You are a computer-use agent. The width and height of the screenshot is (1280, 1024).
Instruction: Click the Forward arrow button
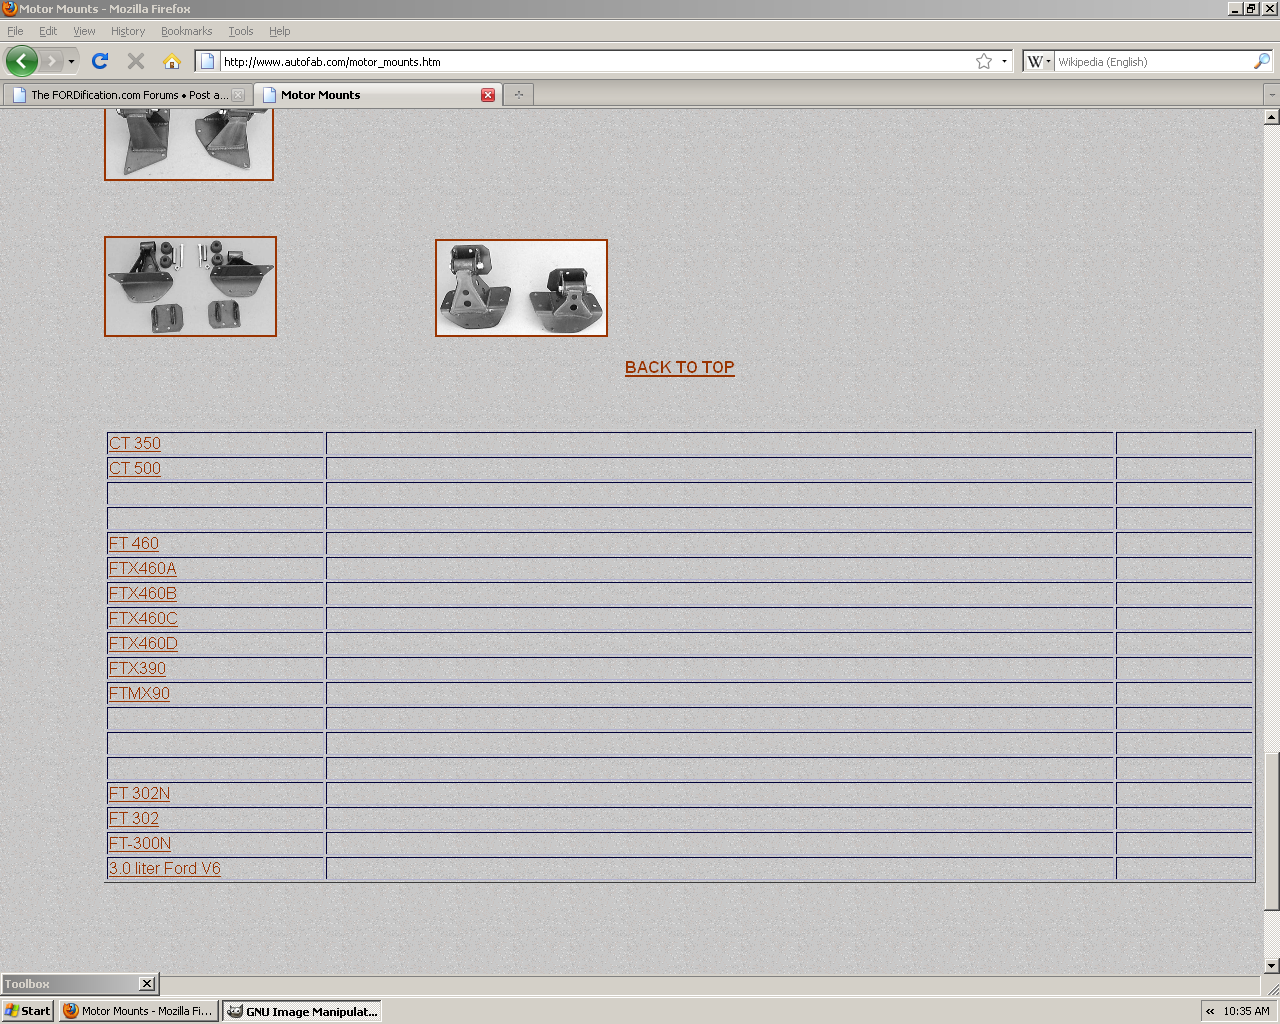pos(51,61)
